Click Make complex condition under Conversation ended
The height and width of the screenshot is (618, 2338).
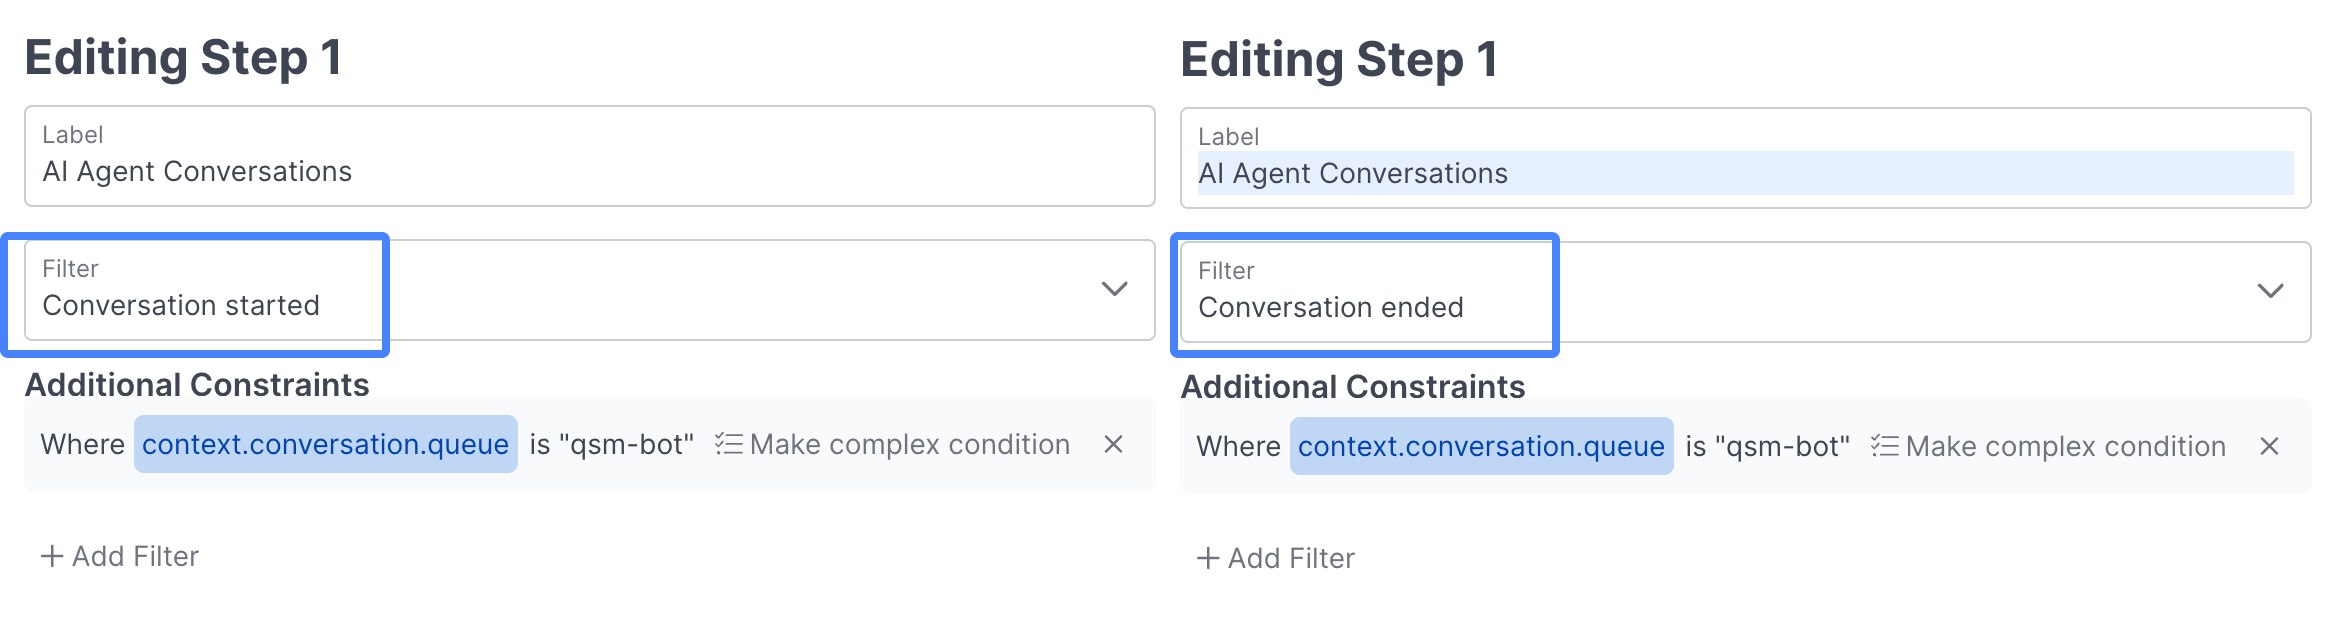click(2065, 446)
